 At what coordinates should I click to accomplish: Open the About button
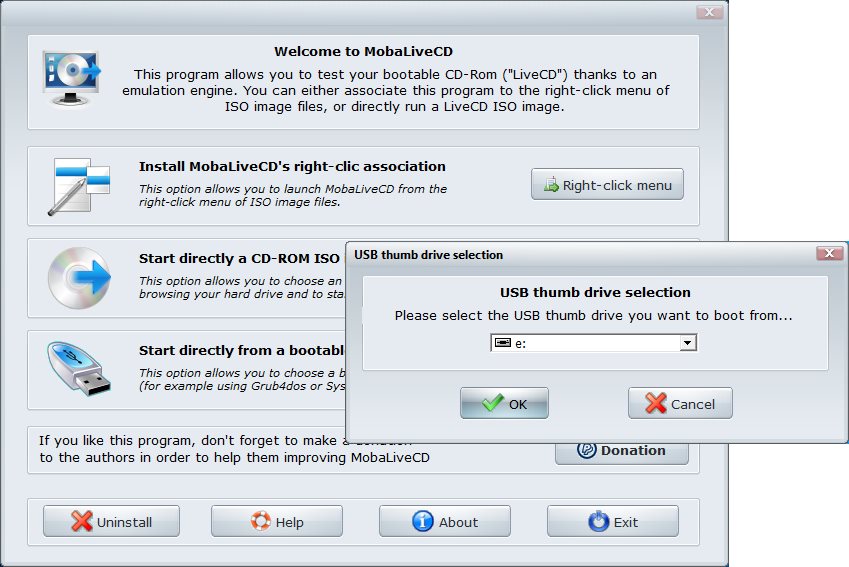pyautogui.click(x=445, y=522)
